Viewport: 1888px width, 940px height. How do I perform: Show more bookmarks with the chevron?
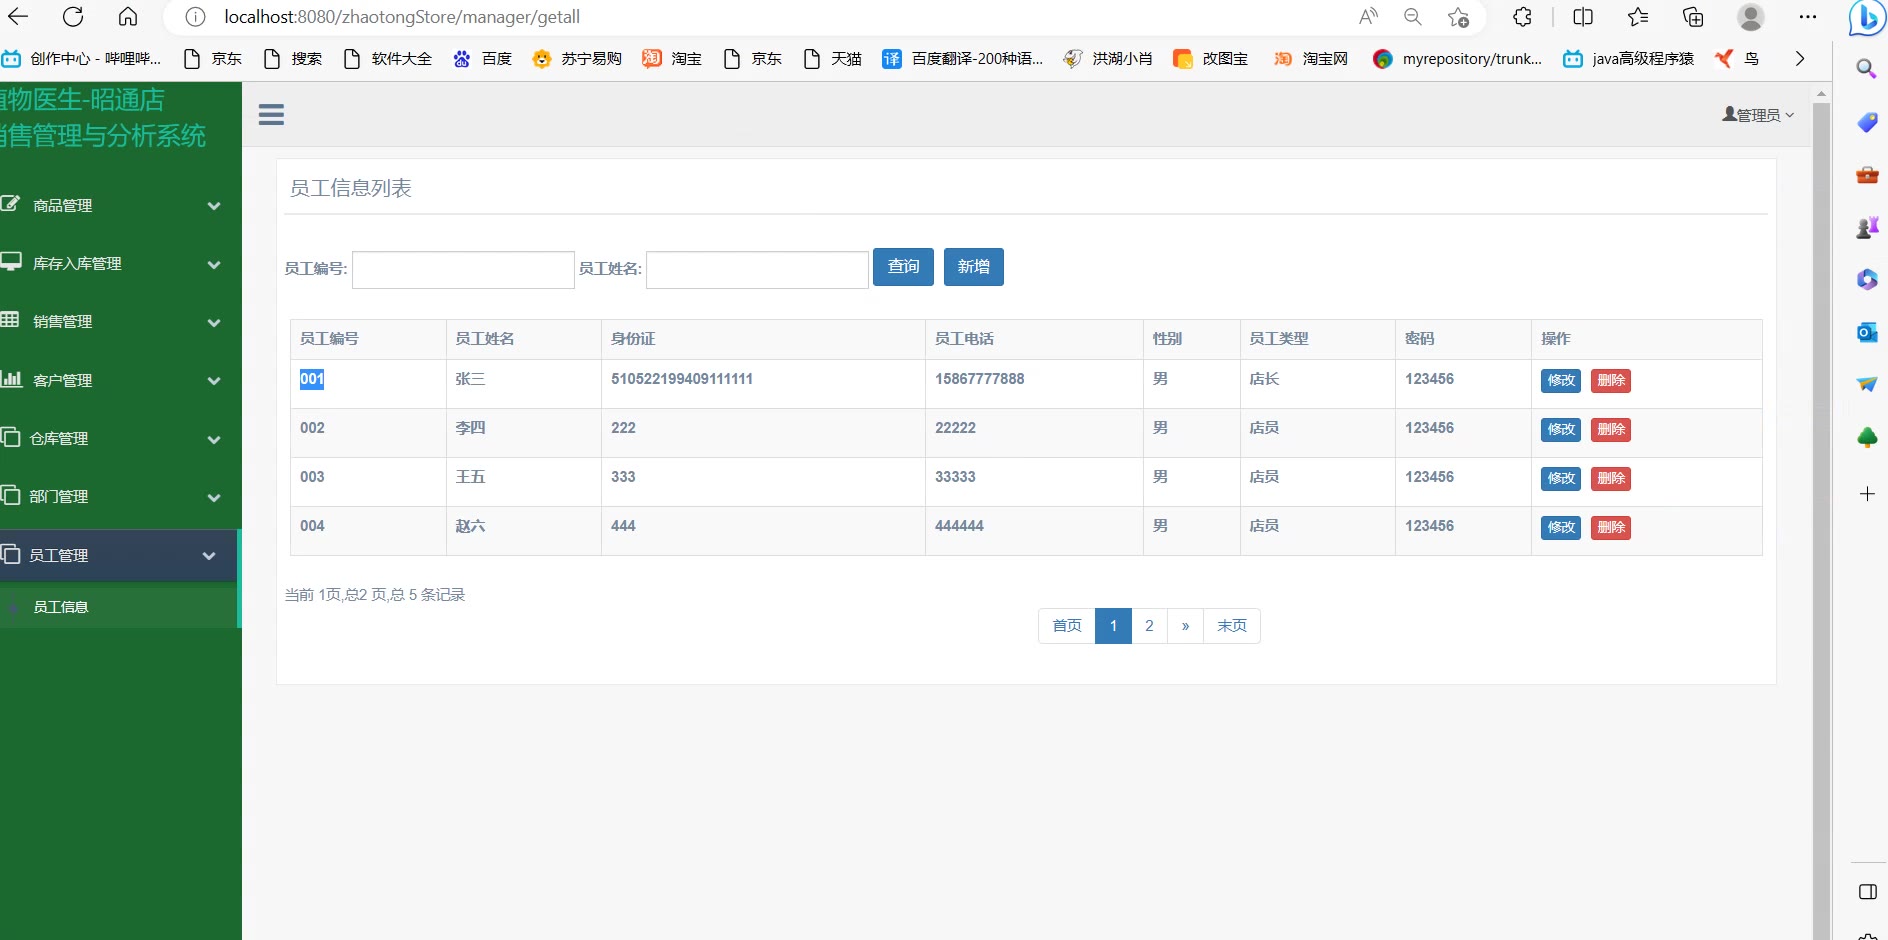pos(1800,59)
